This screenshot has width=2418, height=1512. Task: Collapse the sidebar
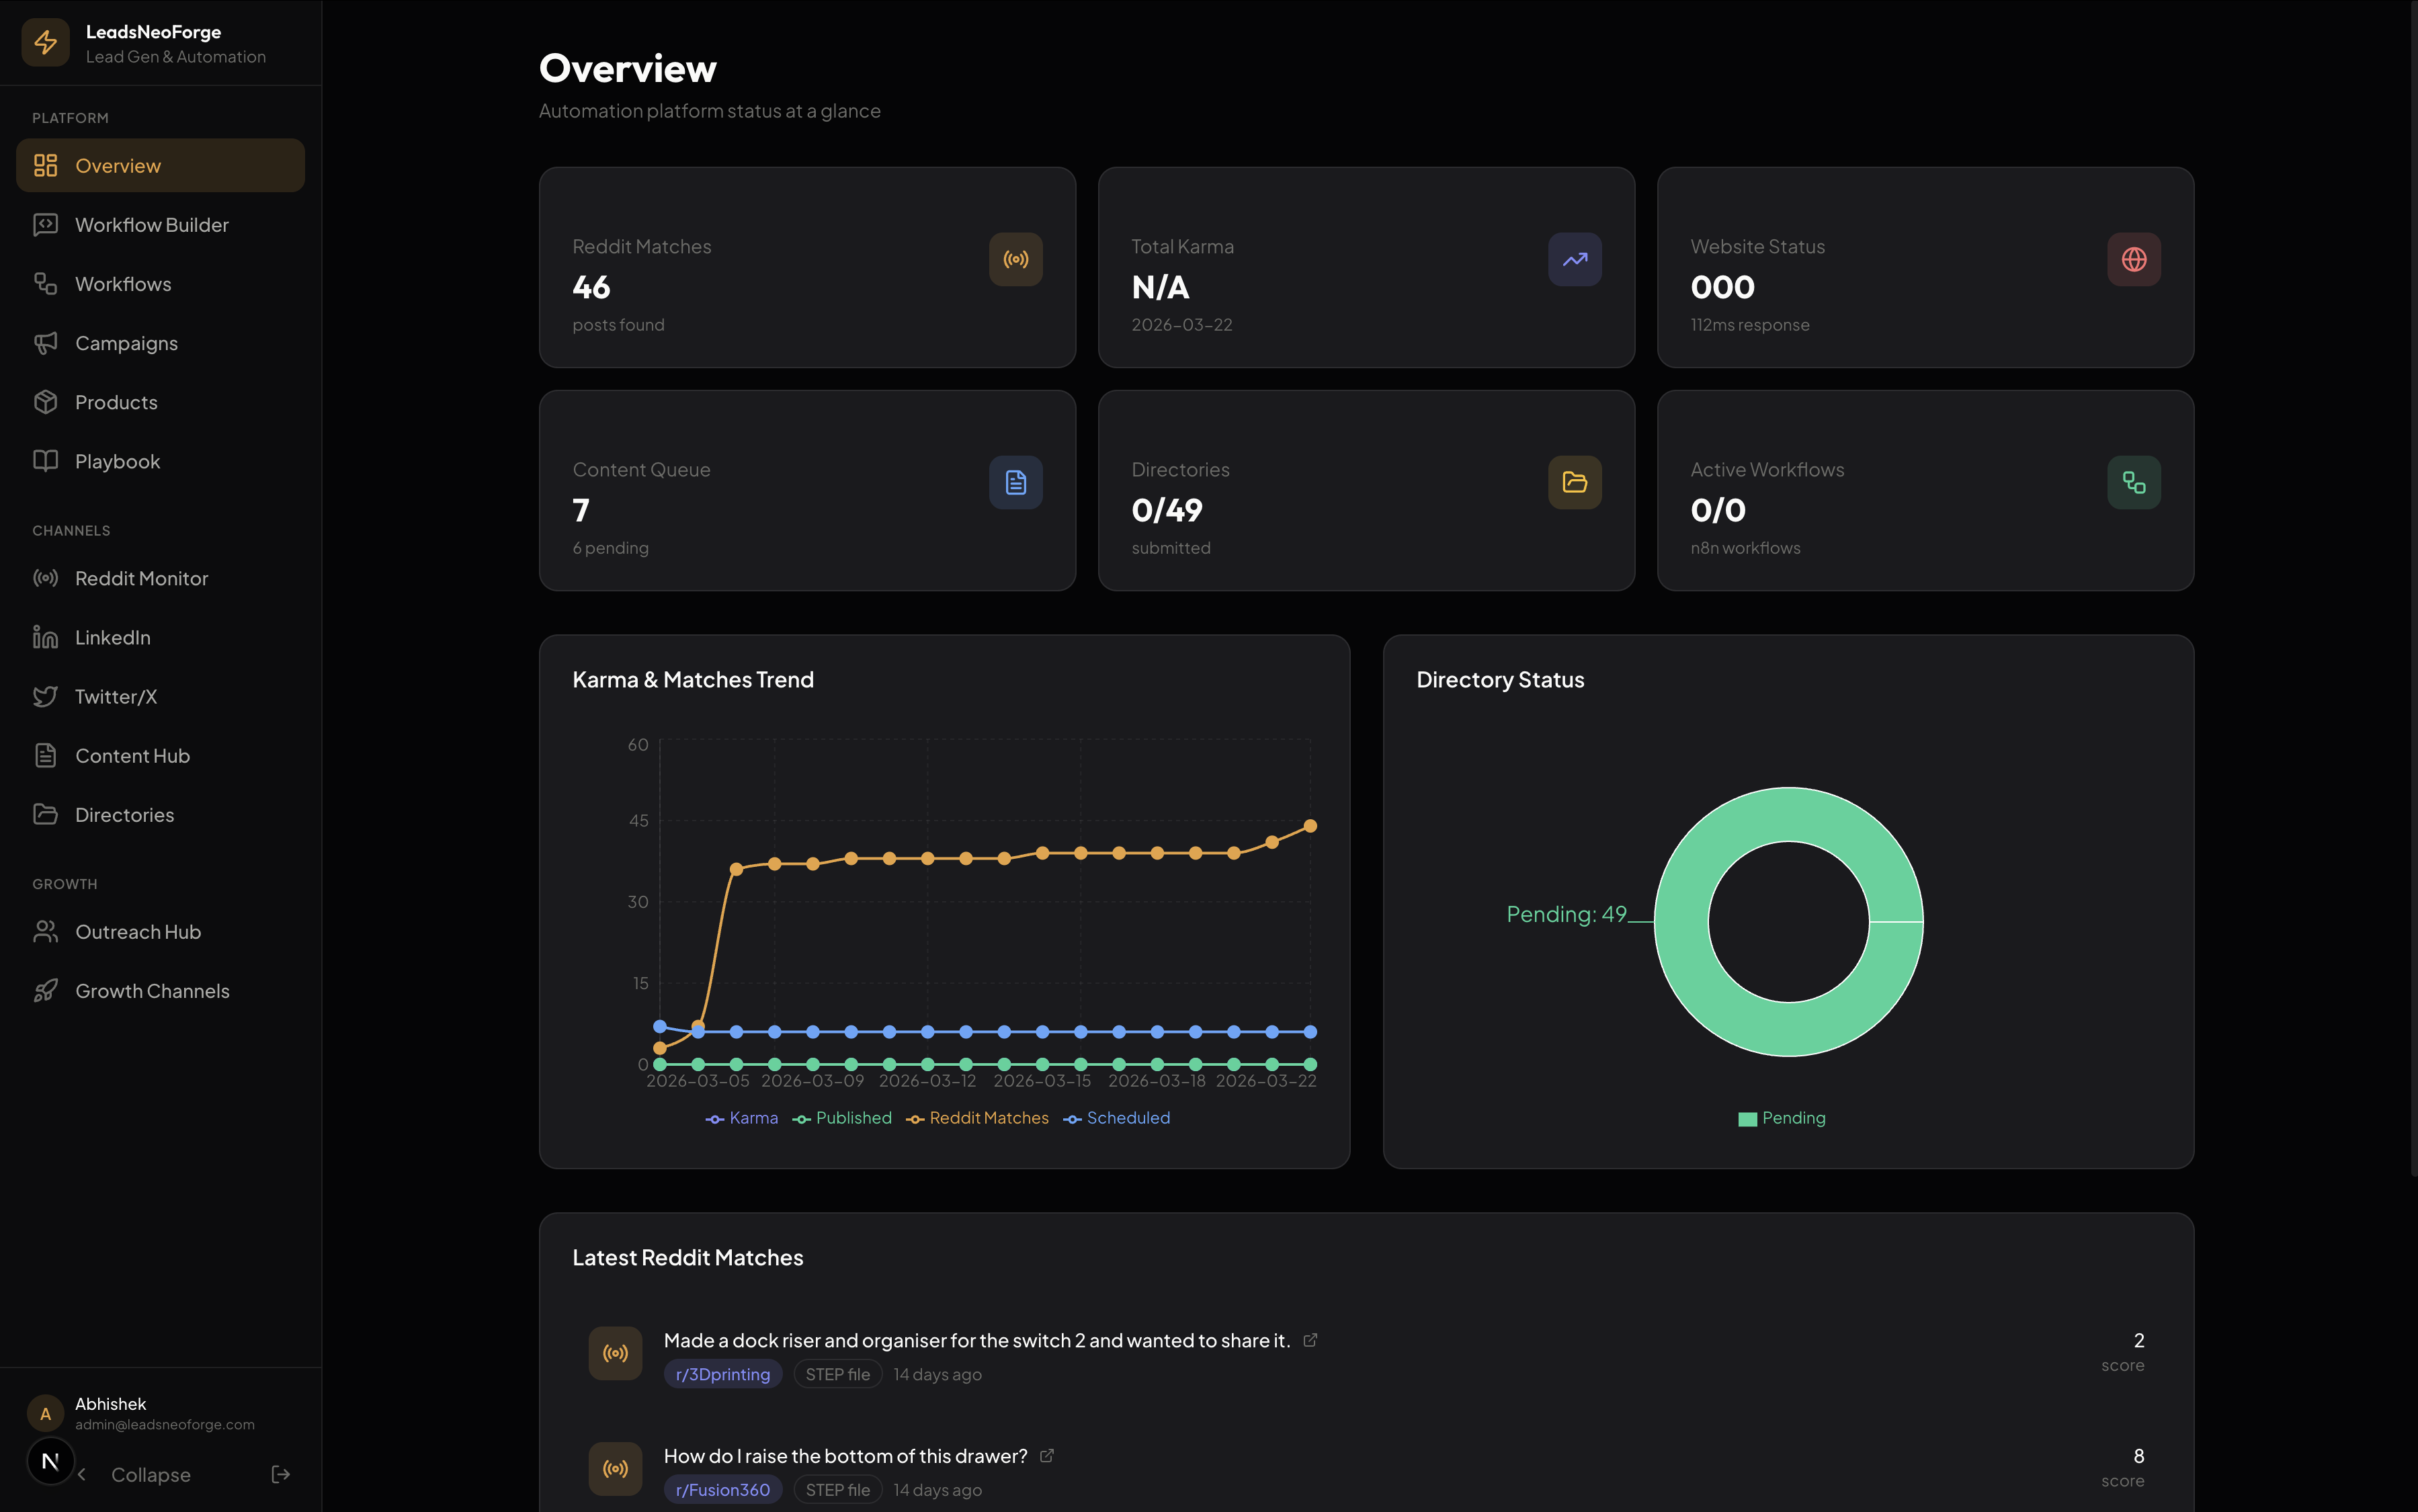[149, 1474]
